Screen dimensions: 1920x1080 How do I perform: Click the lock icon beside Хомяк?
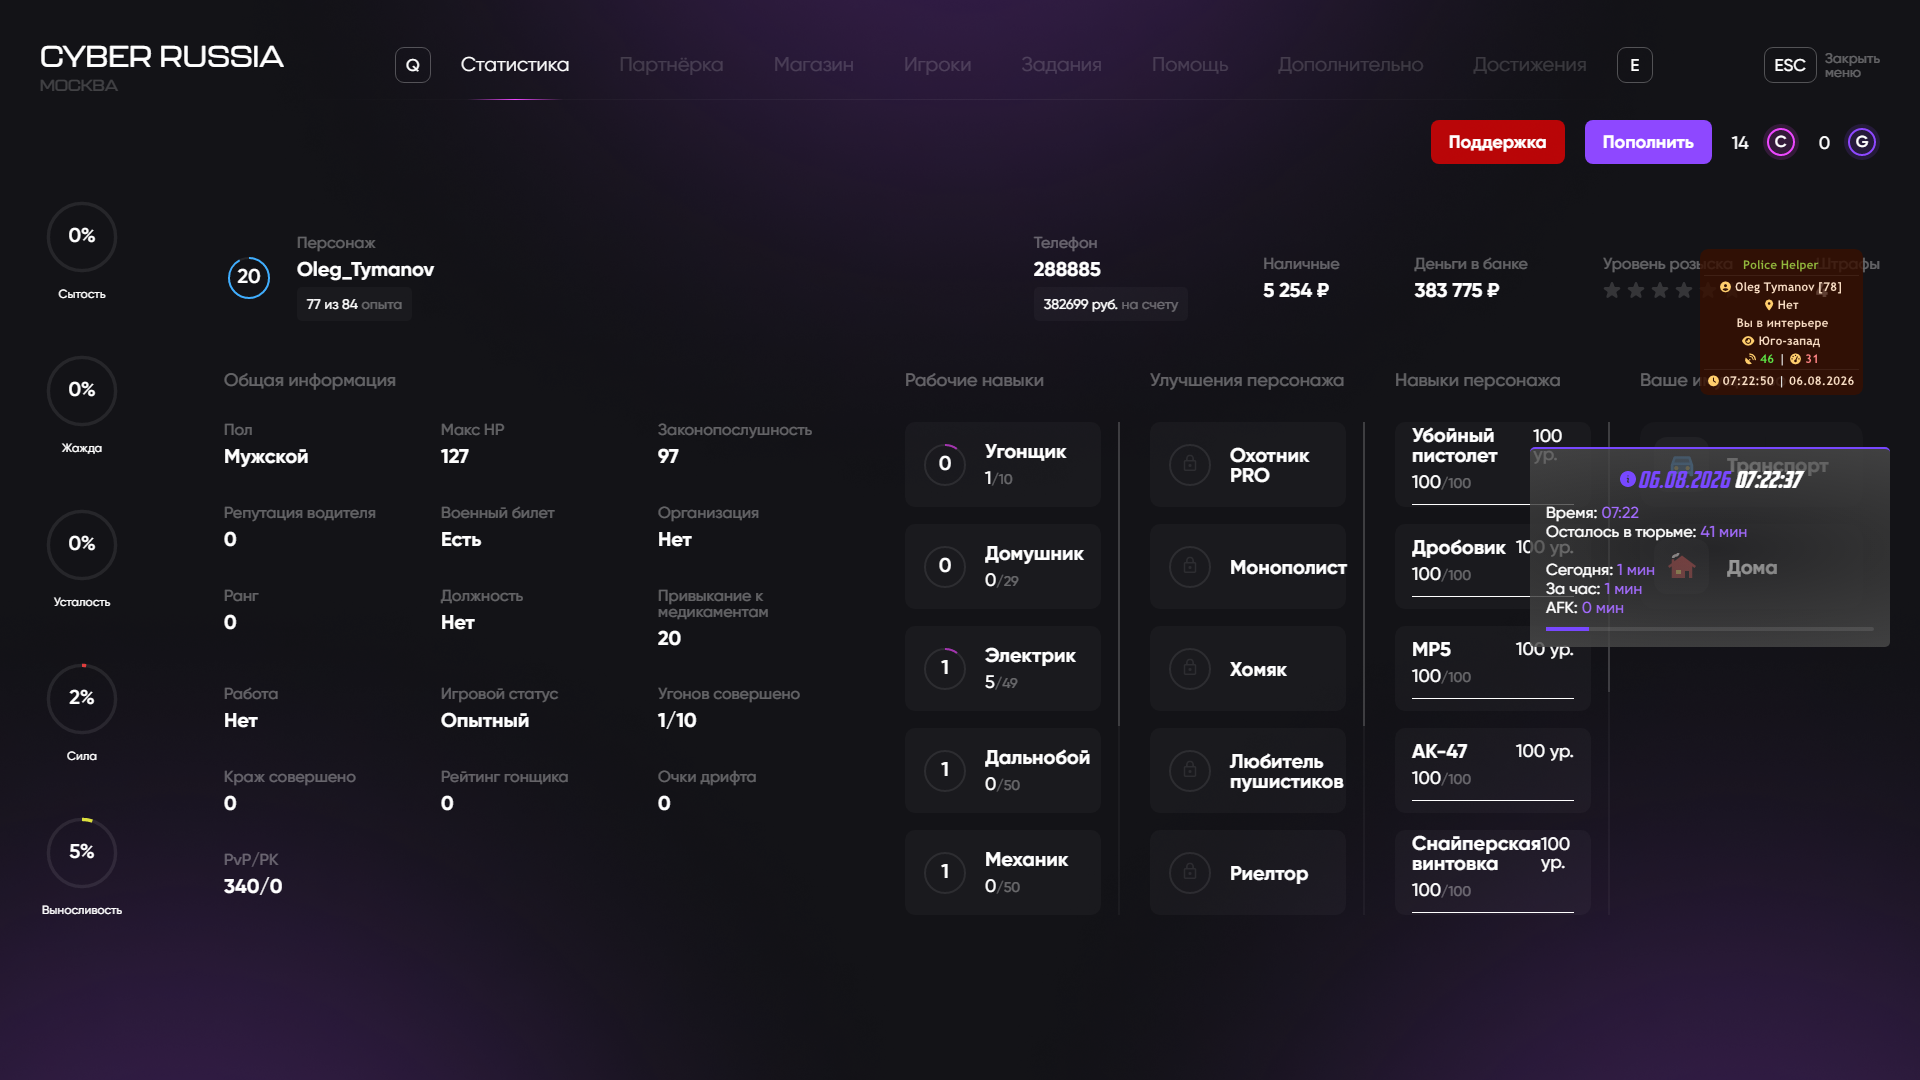point(1190,668)
